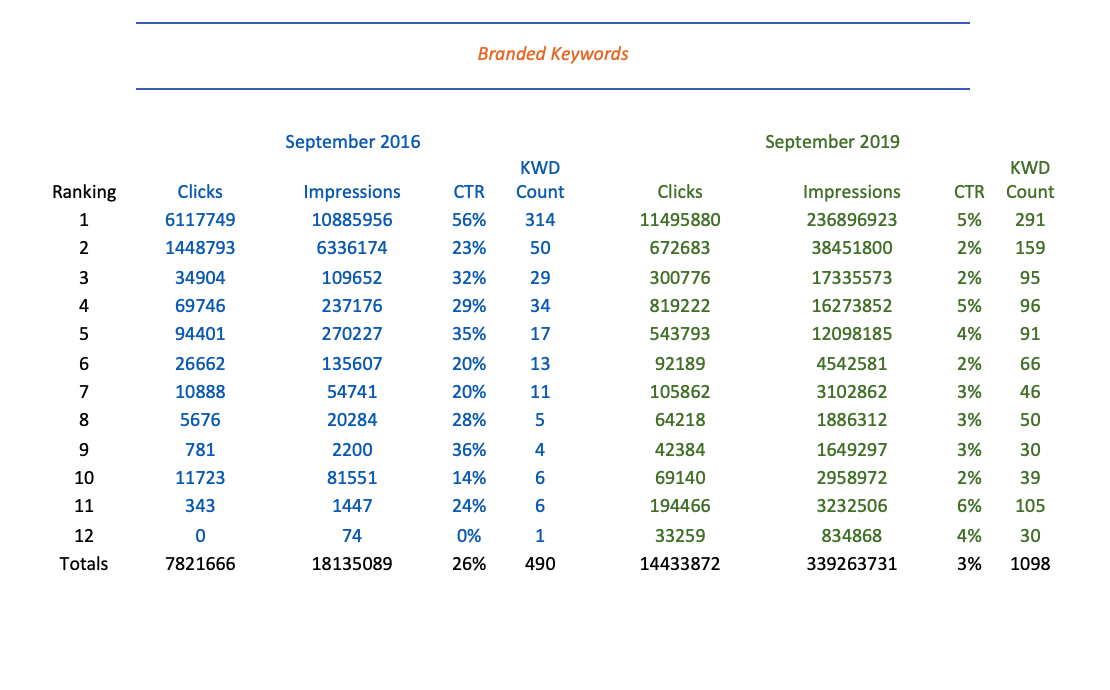Click clicks value 26662

[x=200, y=364]
